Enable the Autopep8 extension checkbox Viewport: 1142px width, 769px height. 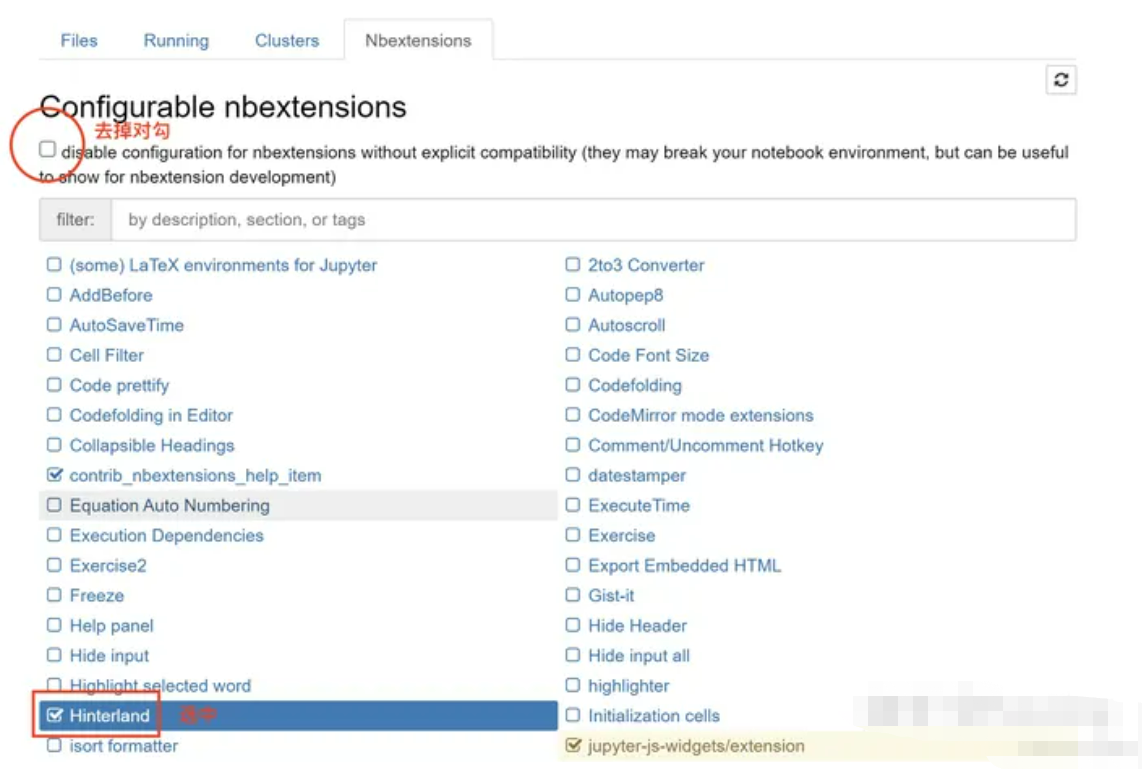coord(572,295)
